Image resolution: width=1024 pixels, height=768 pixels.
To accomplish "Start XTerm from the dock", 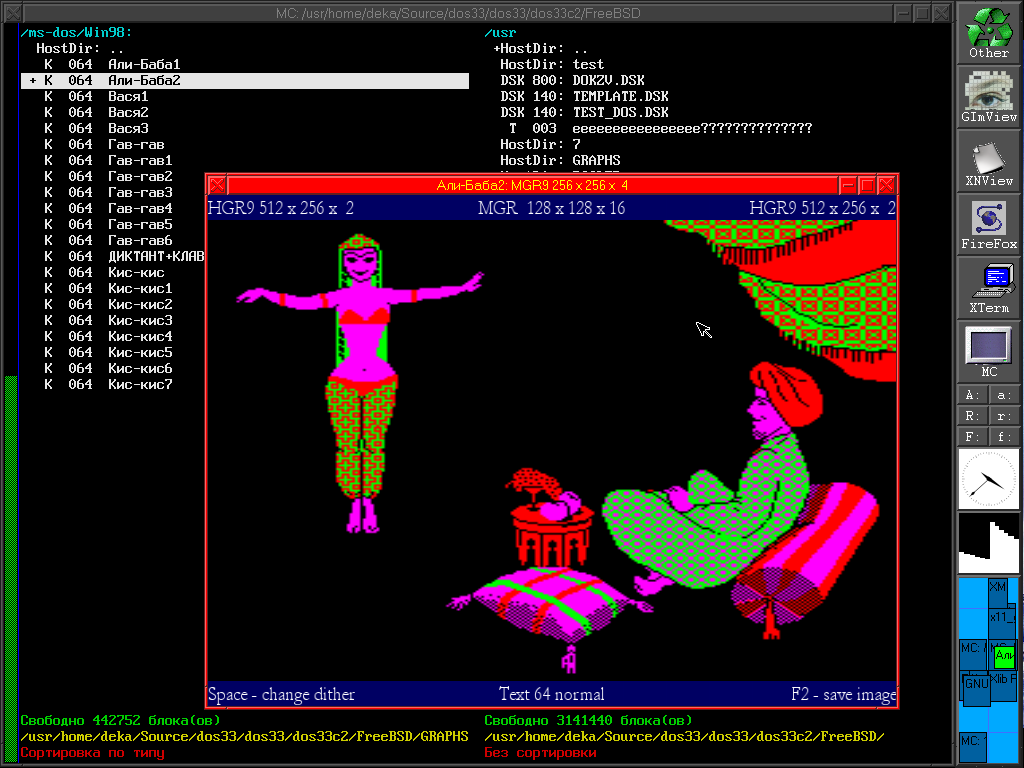I will point(989,288).
